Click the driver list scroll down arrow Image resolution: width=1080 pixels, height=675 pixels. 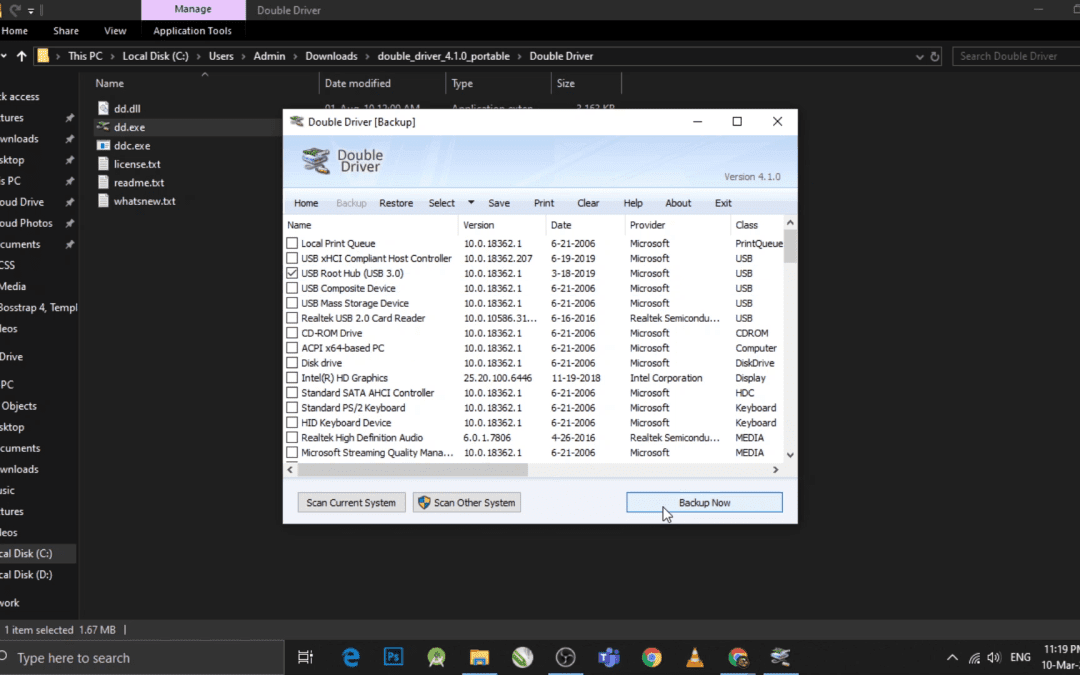(790, 455)
